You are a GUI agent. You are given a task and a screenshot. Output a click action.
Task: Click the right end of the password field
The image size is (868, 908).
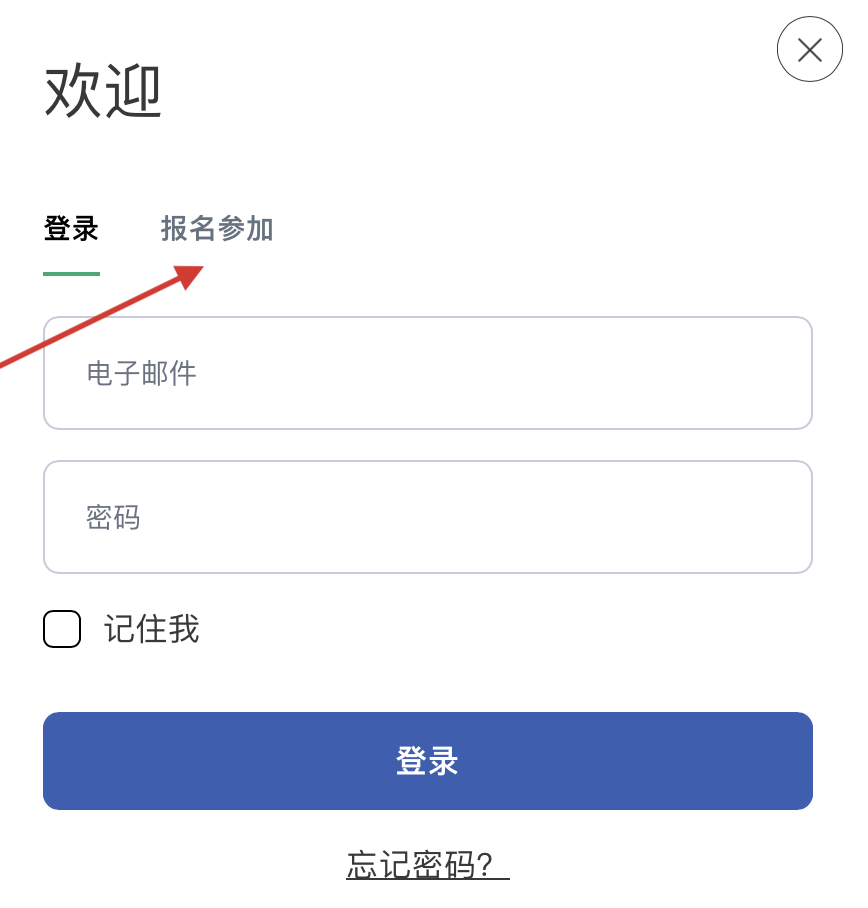click(x=770, y=517)
